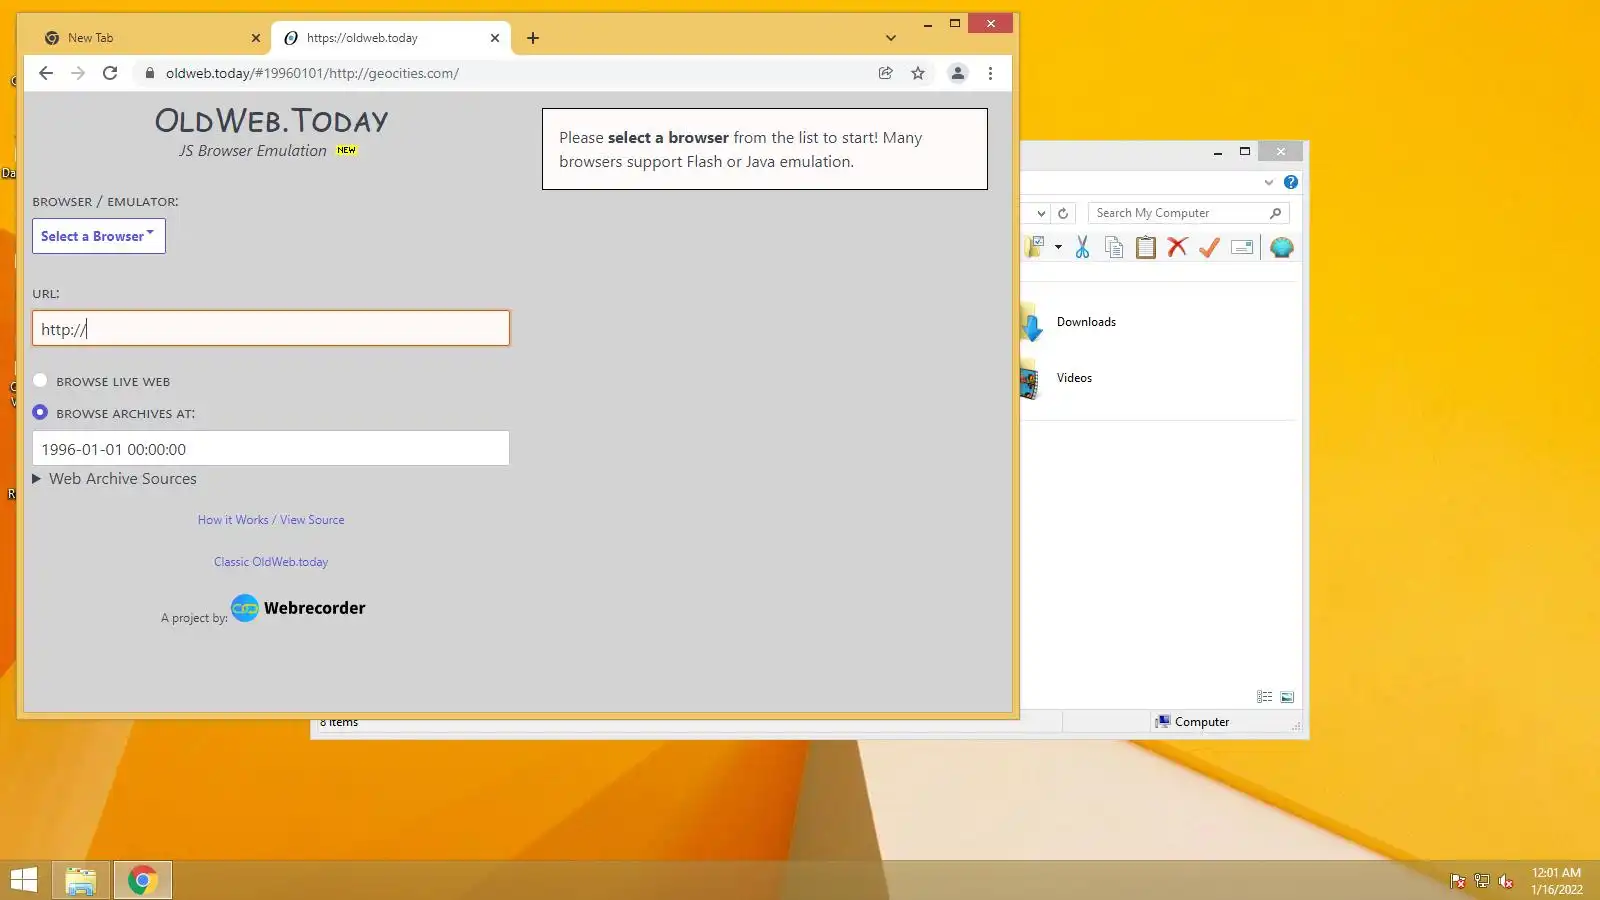Viewport: 1600px width, 900px height.
Task: Click the Chrome back arrow
Action: 46,73
